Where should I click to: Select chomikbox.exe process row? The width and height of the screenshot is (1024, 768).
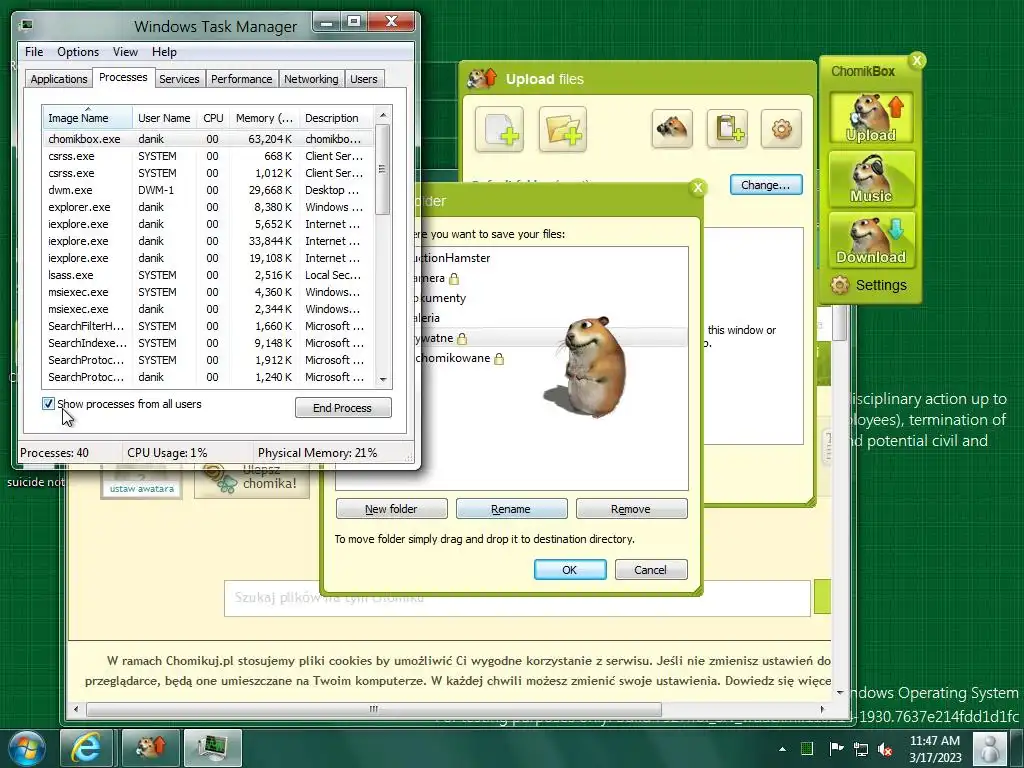point(209,139)
